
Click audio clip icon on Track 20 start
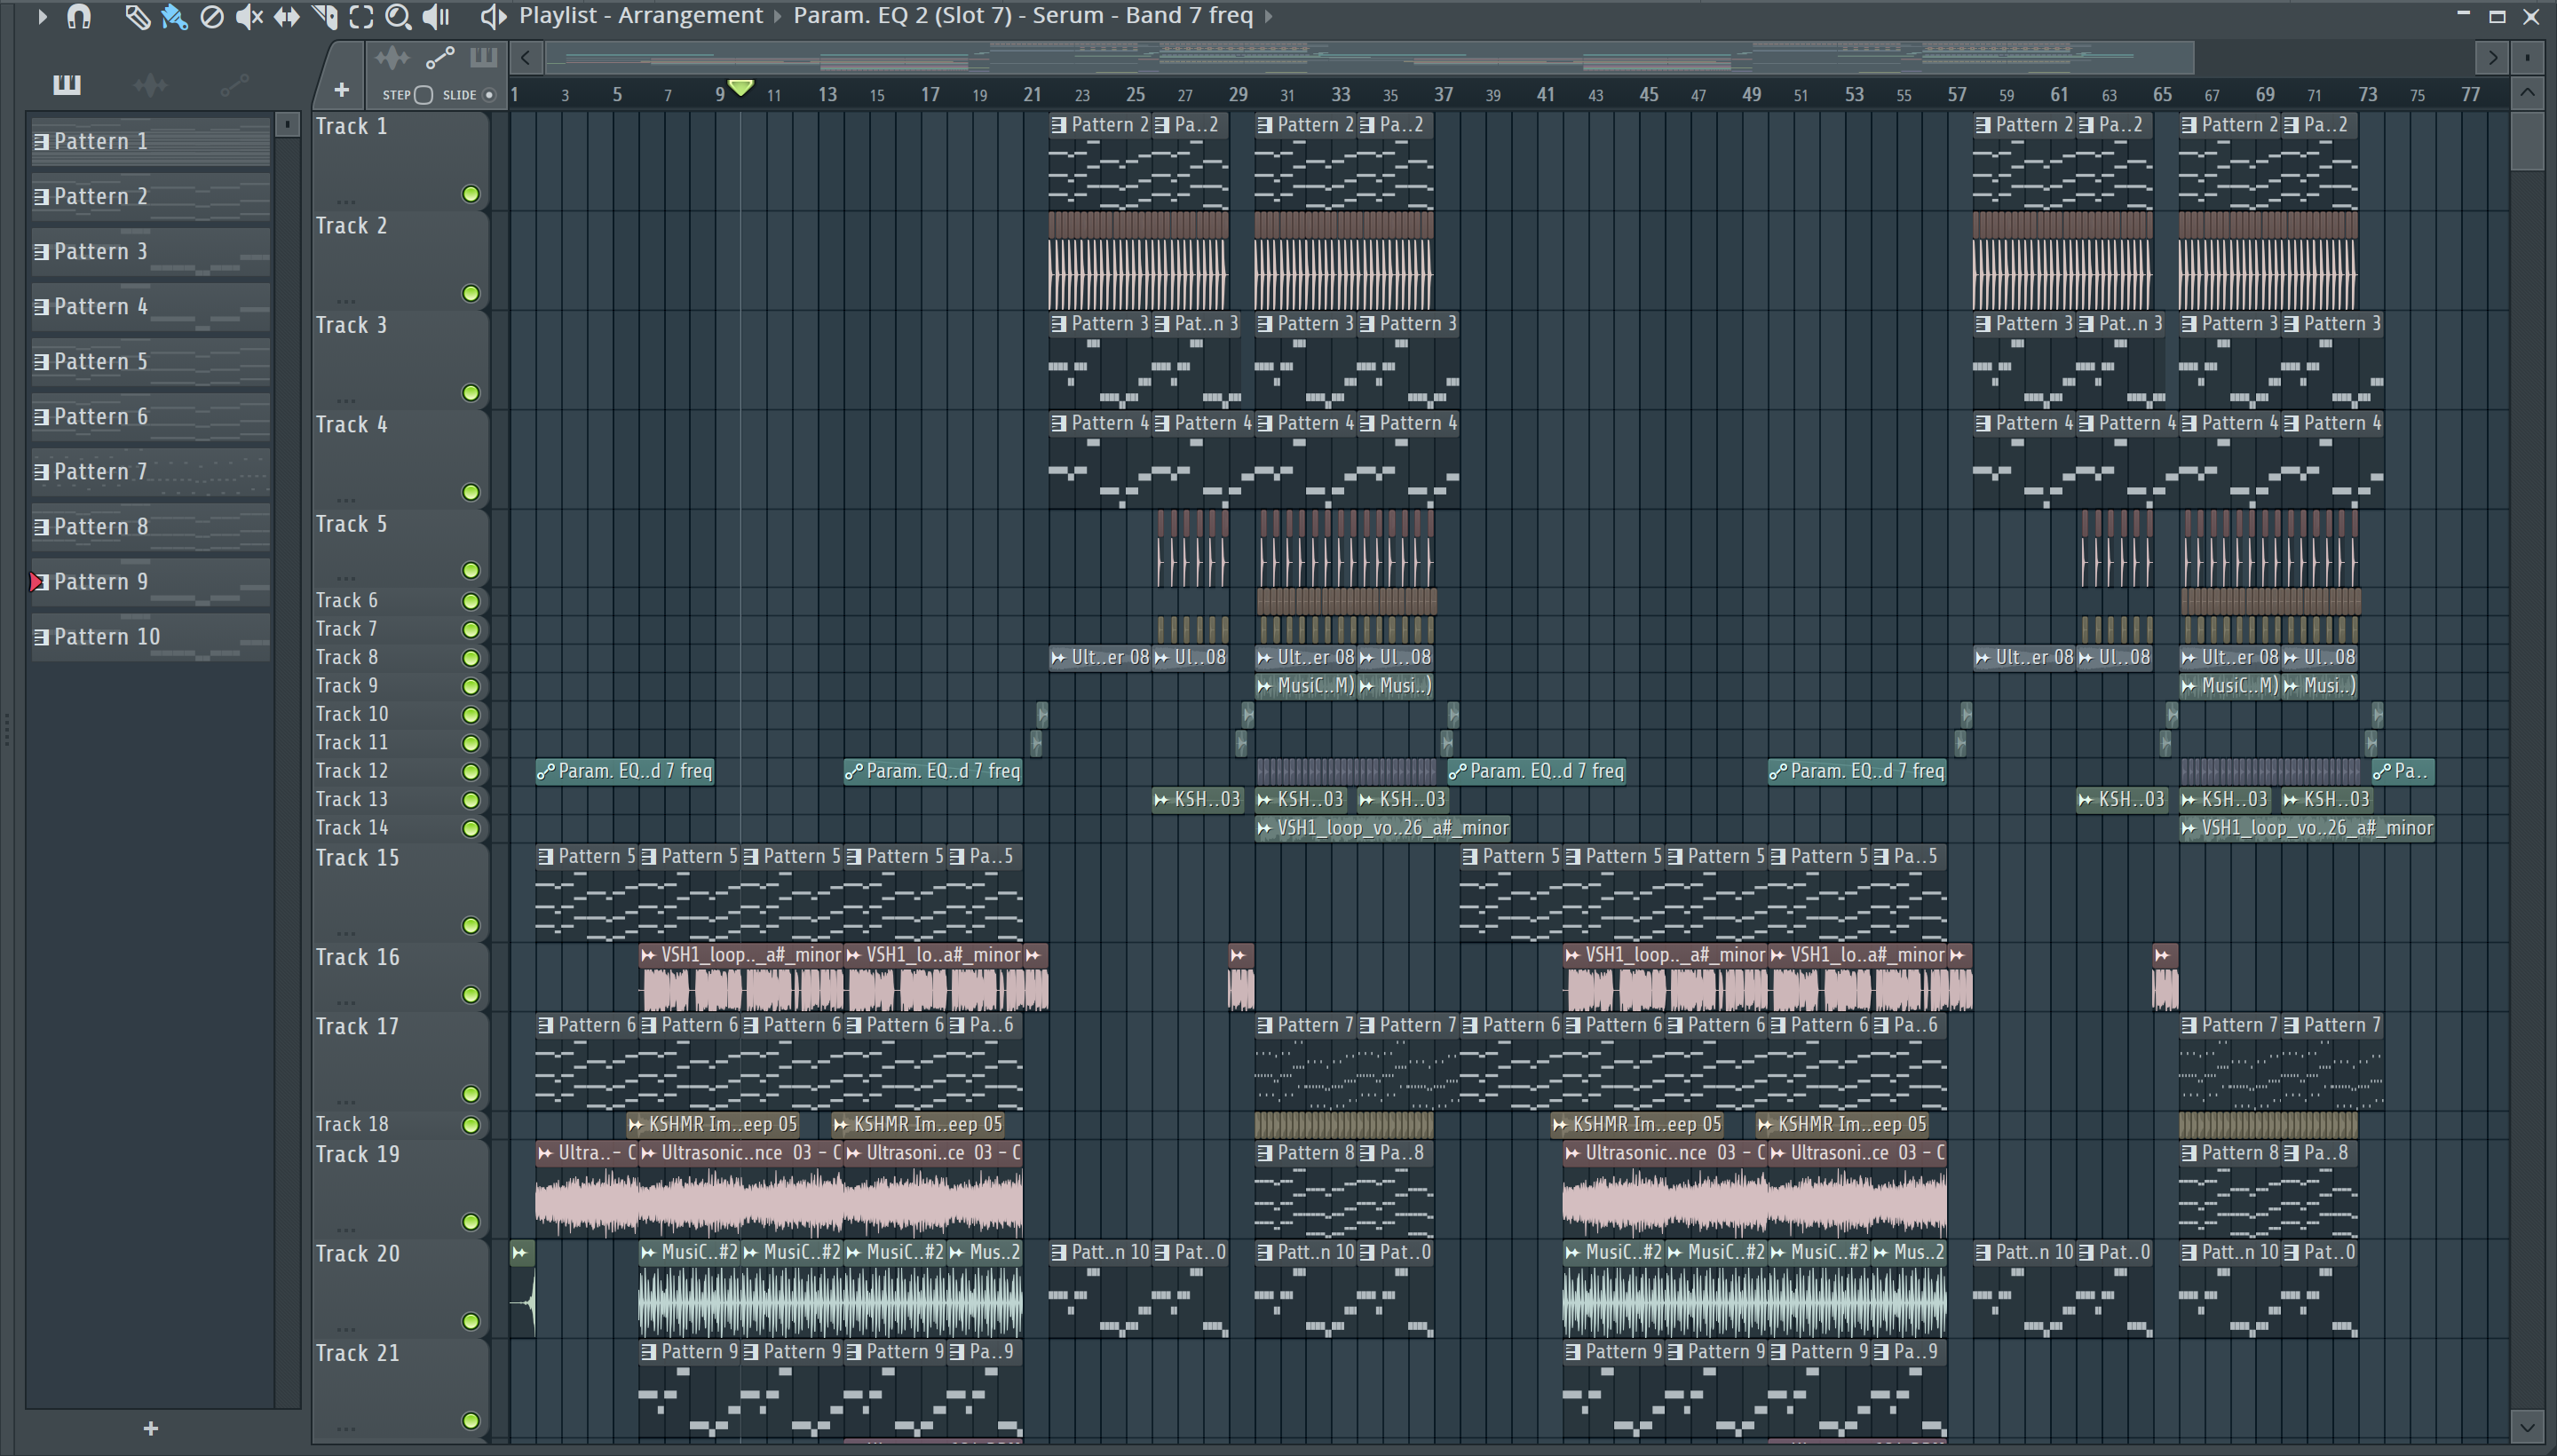coord(520,1252)
